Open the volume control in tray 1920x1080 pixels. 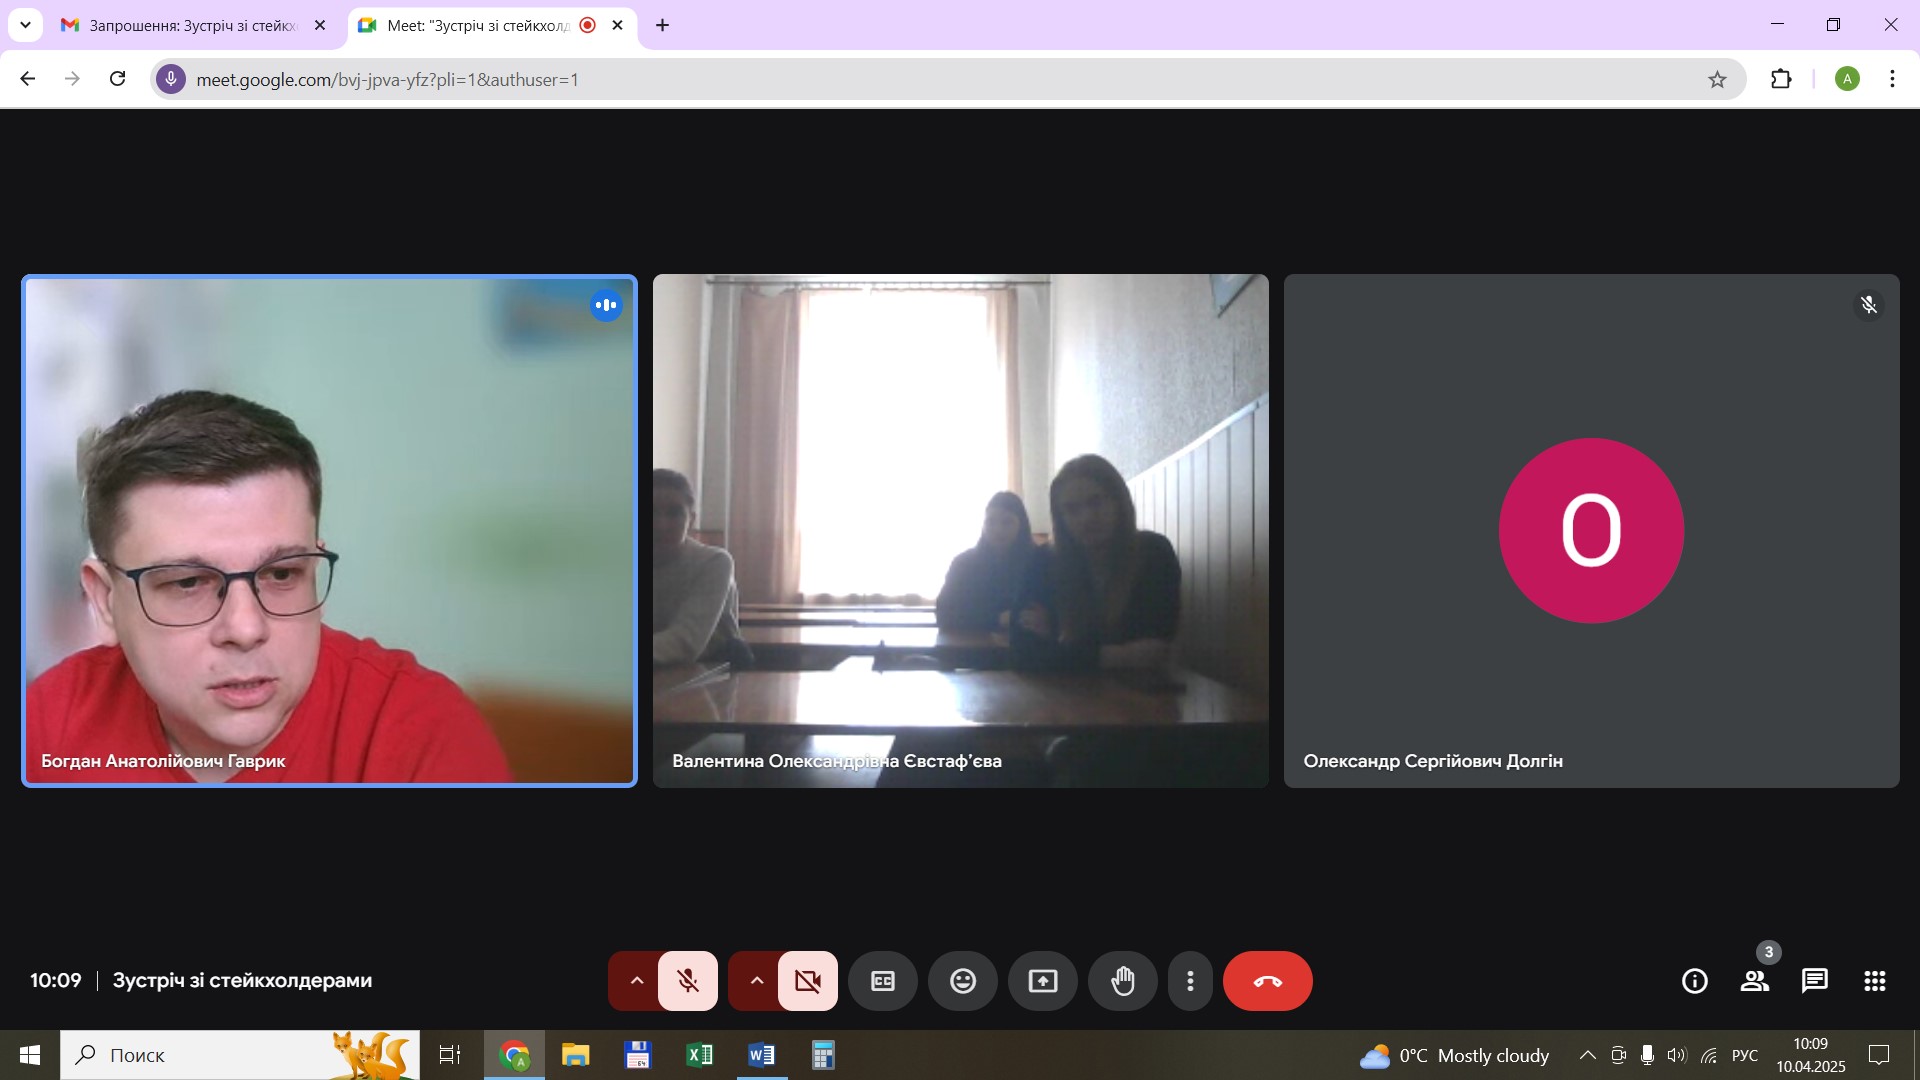pyautogui.click(x=1677, y=1055)
